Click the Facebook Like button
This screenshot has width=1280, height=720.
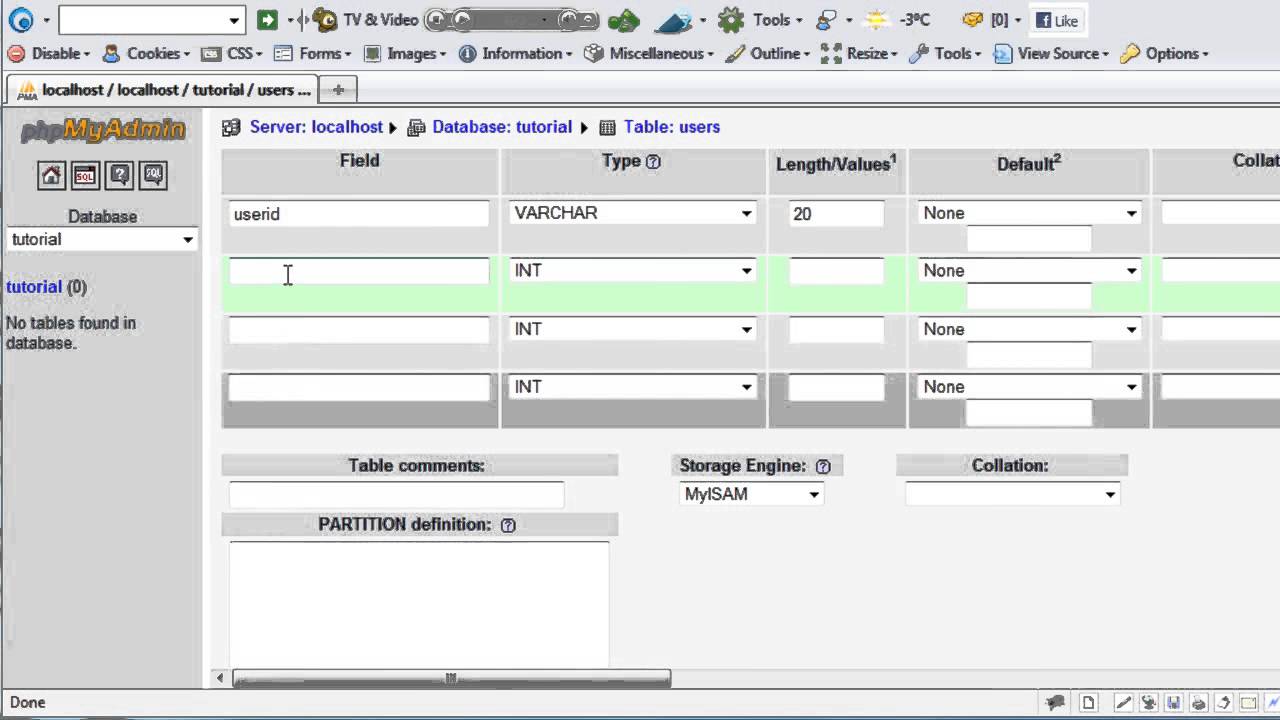click(x=1058, y=20)
